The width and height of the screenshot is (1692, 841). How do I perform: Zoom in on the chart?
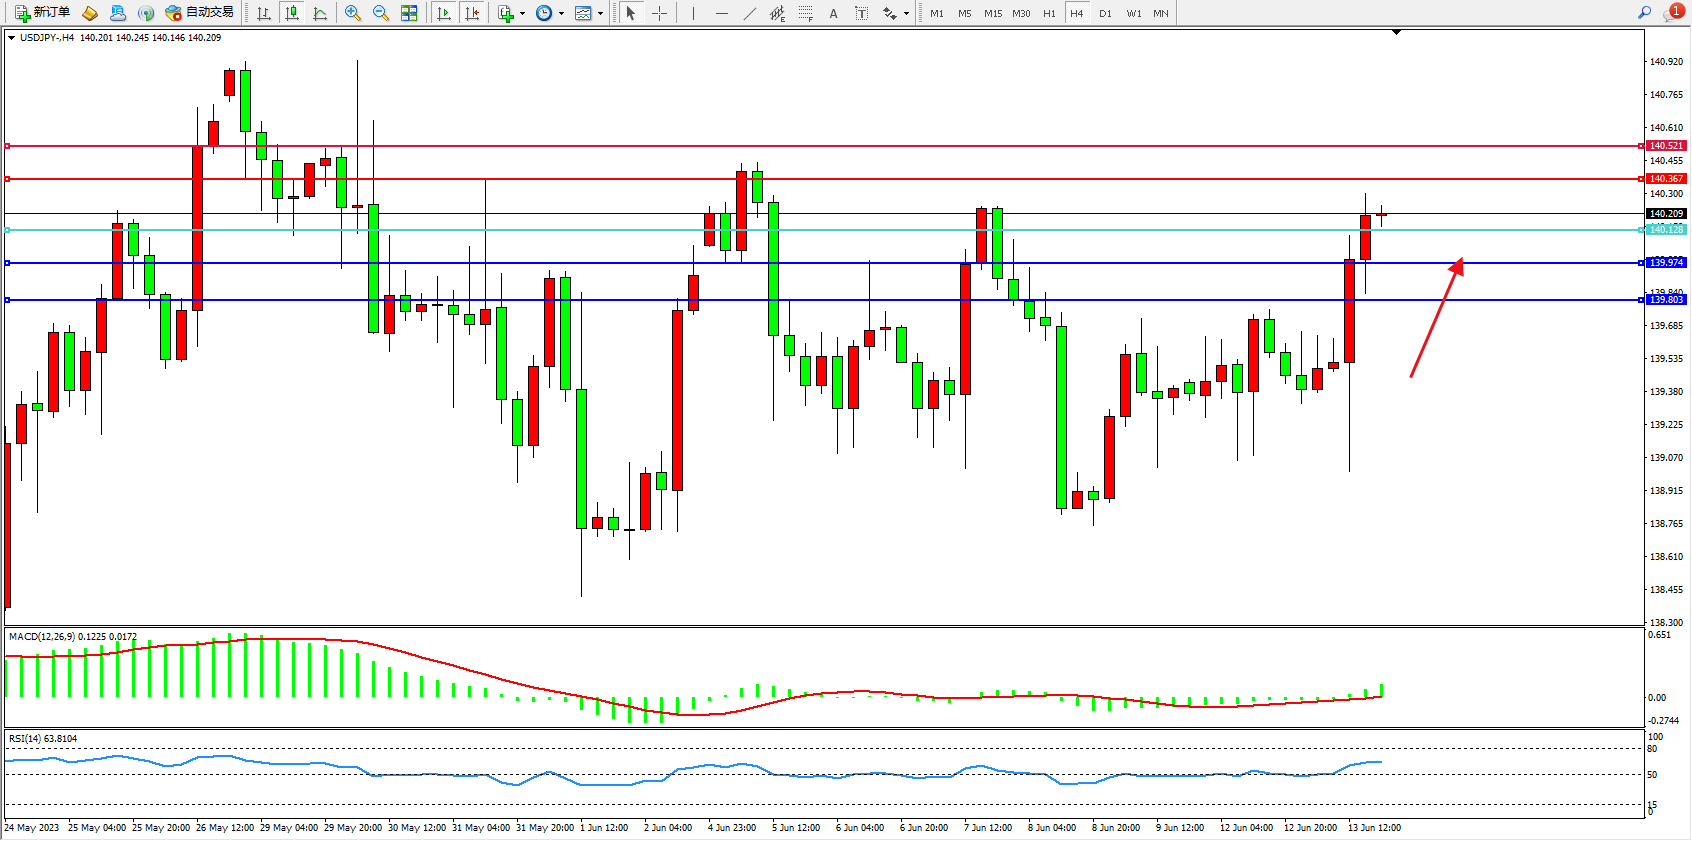pos(352,13)
